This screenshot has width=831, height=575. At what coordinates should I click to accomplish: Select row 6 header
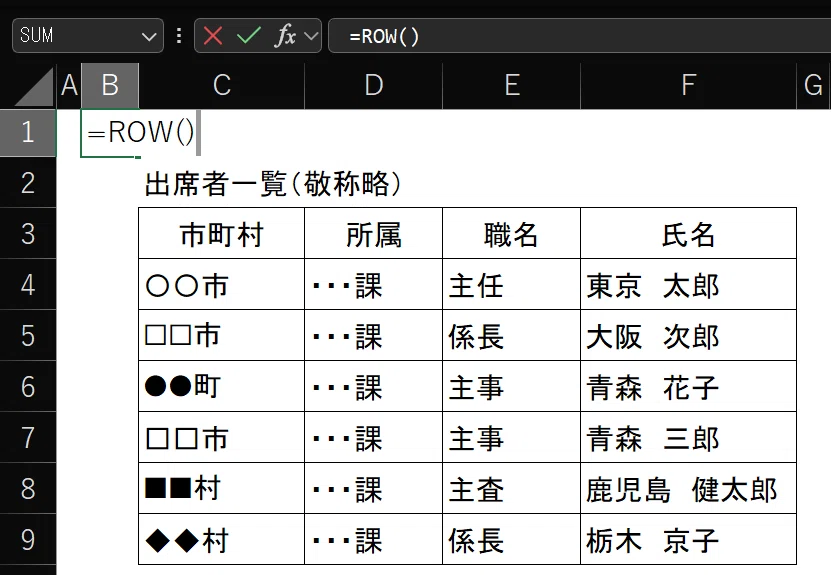[x=28, y=386]
